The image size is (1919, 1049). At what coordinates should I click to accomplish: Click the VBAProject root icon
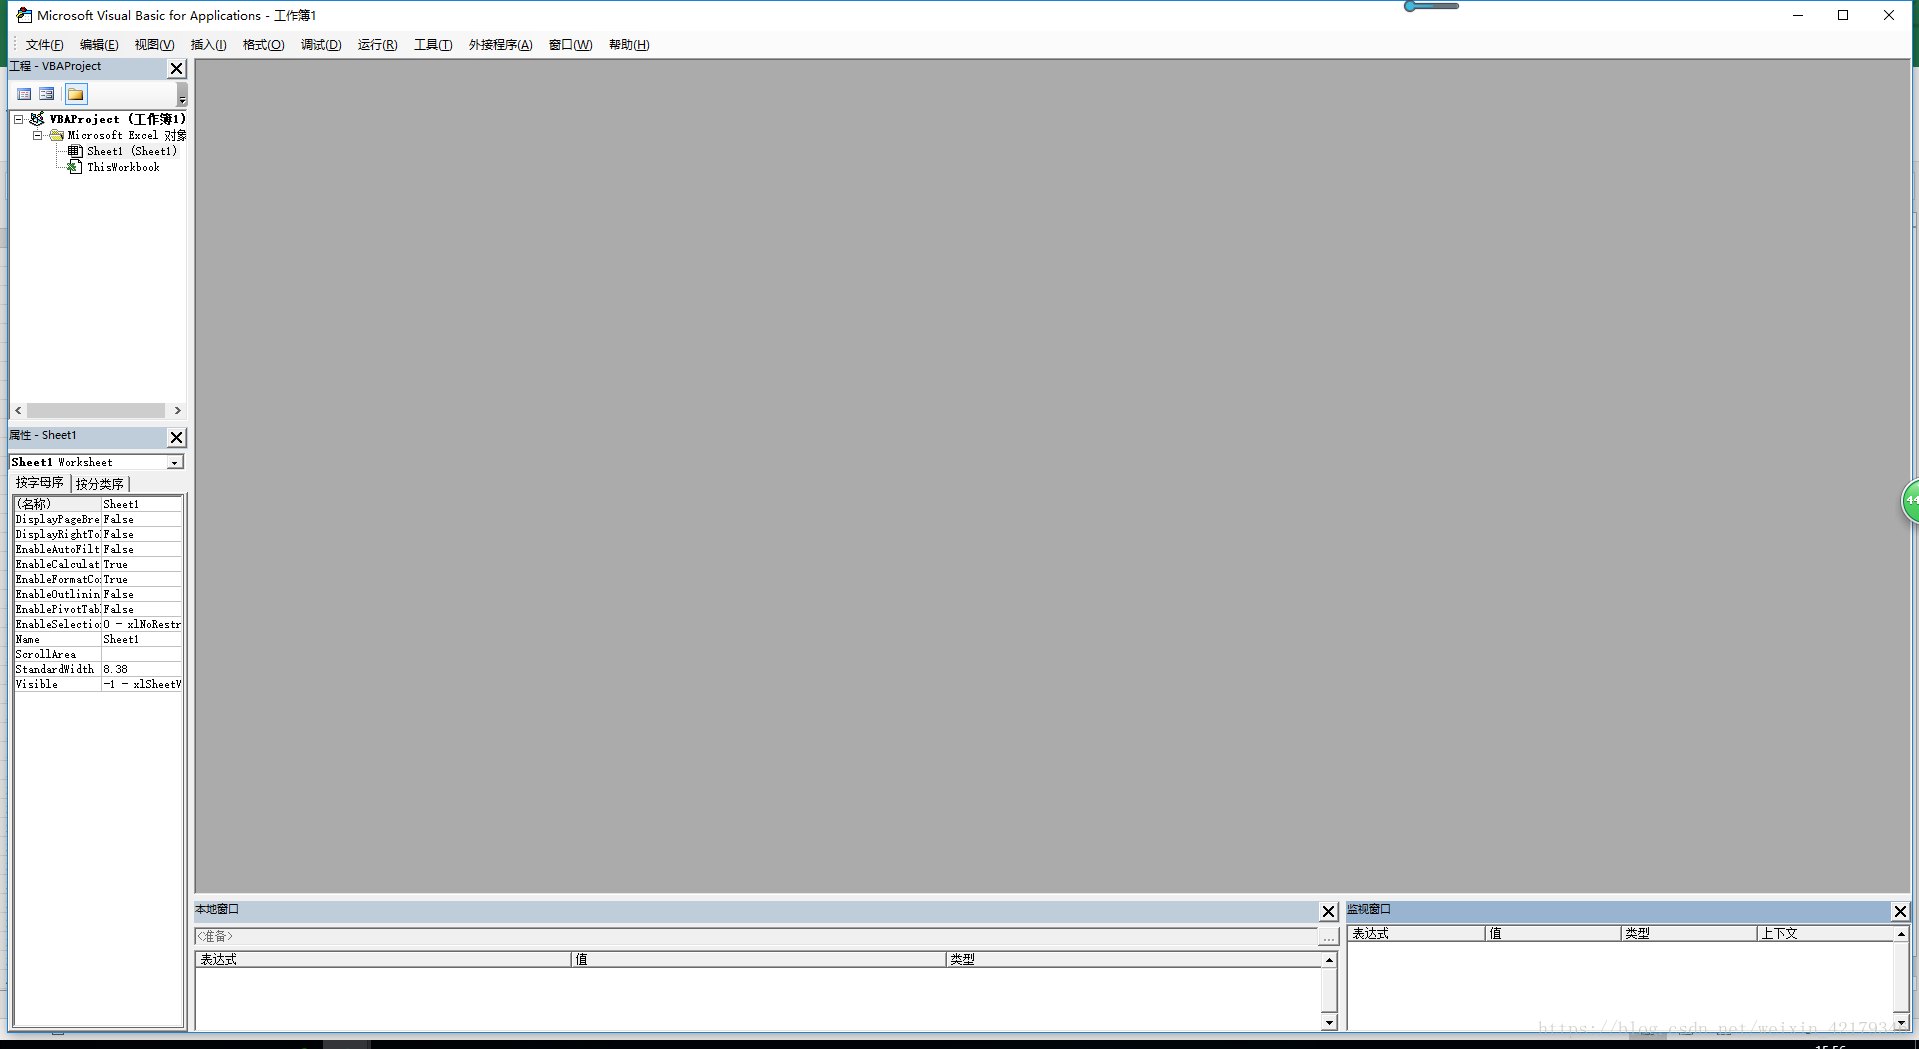click(37, 119)
